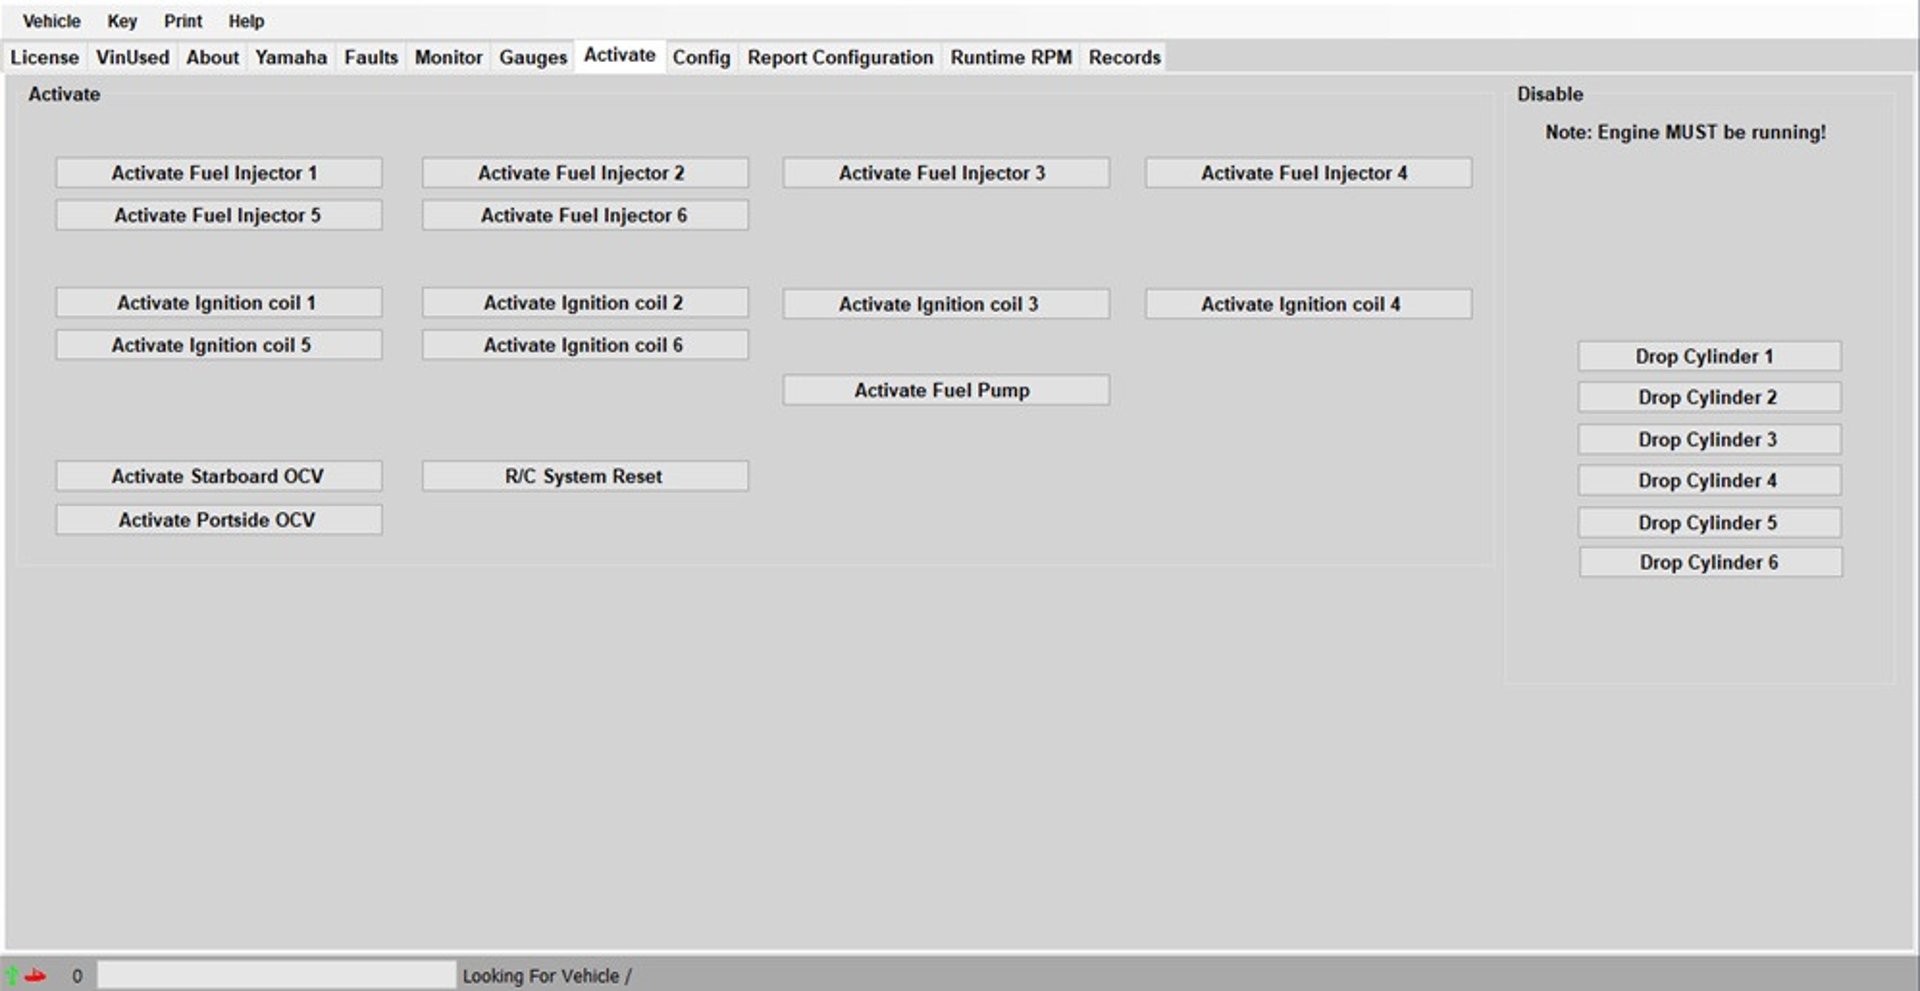Switch to the Records tab
This screenshot has width=1920, height=991.
pos(1125,57)
